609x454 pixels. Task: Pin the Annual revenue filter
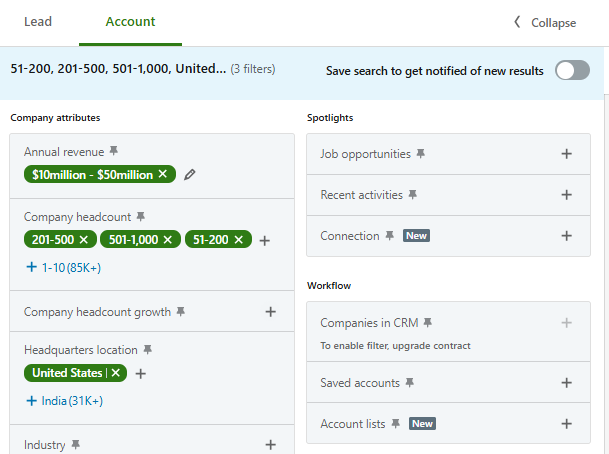tap(113, 151)
